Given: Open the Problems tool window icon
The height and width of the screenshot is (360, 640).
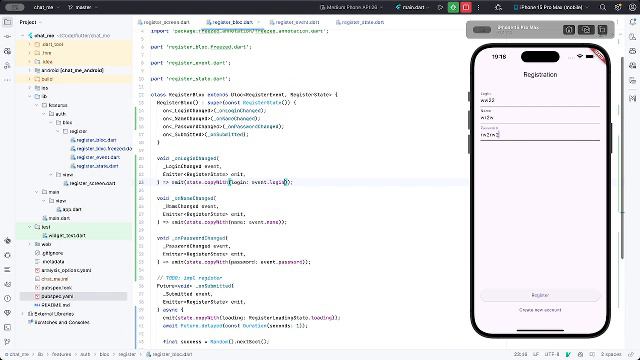Looking at the screenshot, I should click(7, 298).
